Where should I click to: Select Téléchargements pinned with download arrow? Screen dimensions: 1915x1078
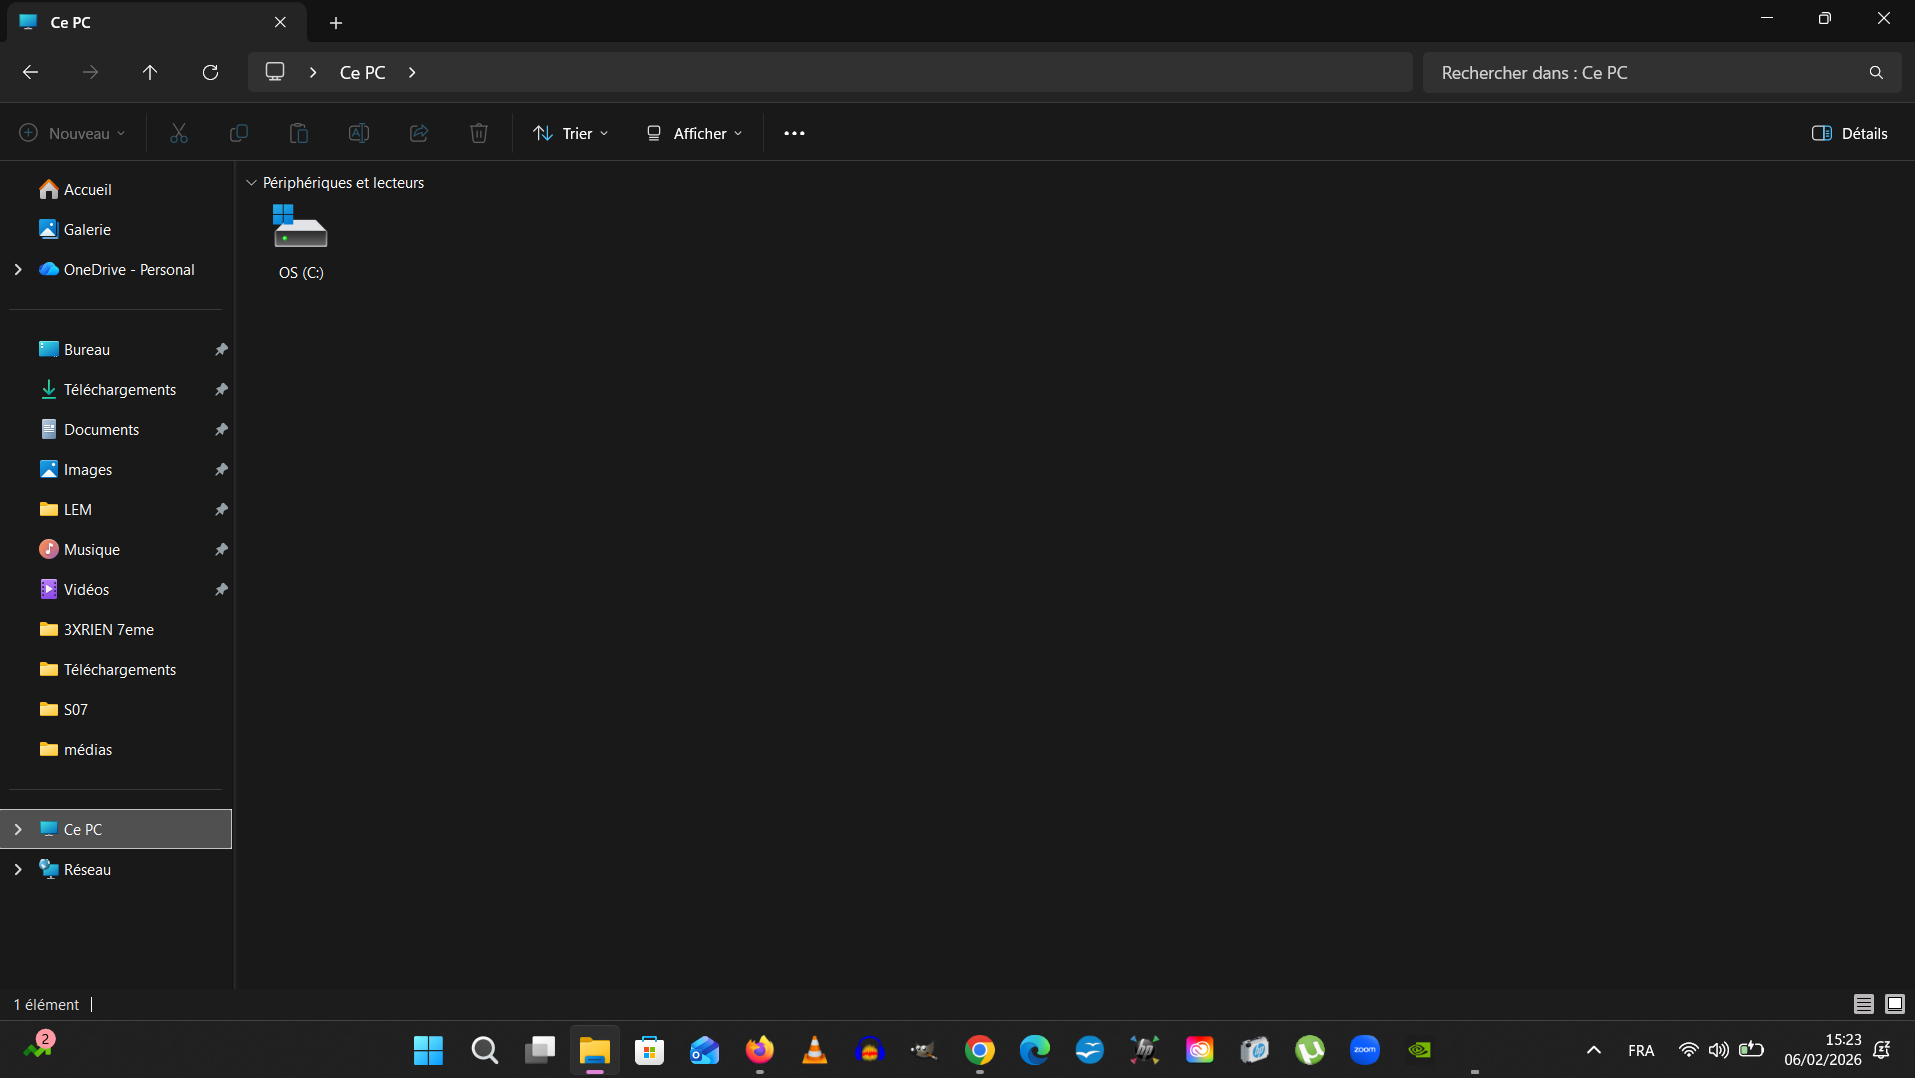[119, 389]
